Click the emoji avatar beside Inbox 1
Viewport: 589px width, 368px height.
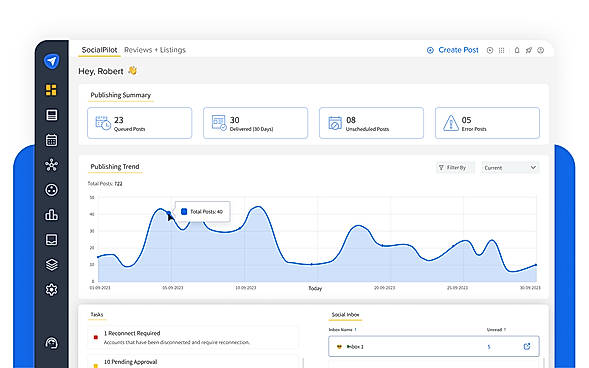point(339,347)
